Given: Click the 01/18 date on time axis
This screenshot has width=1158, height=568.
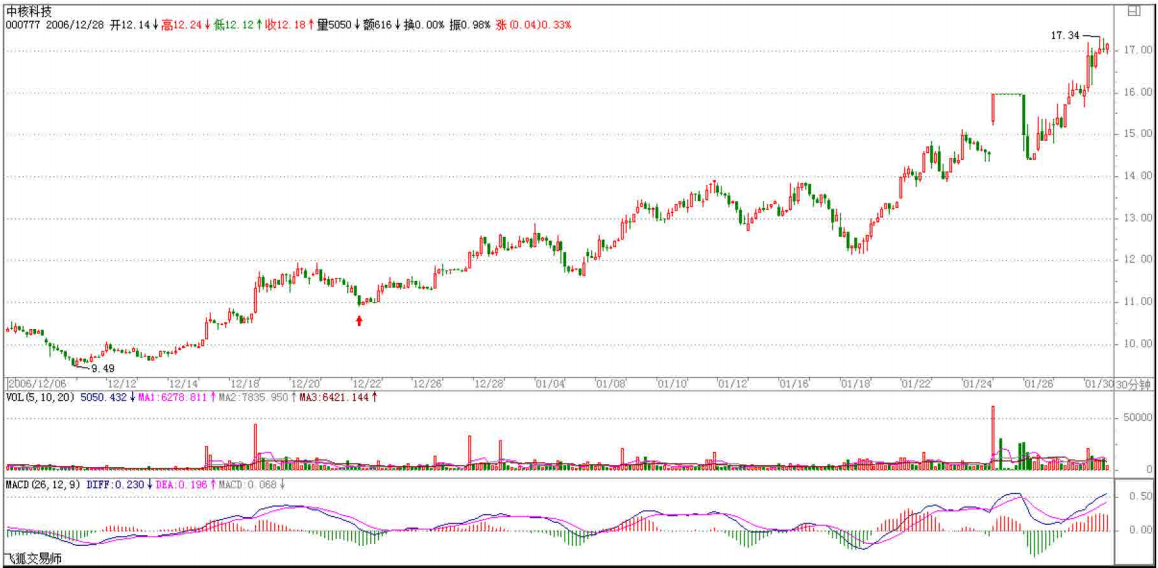Looking at the screenshot, I should [855, 383].
